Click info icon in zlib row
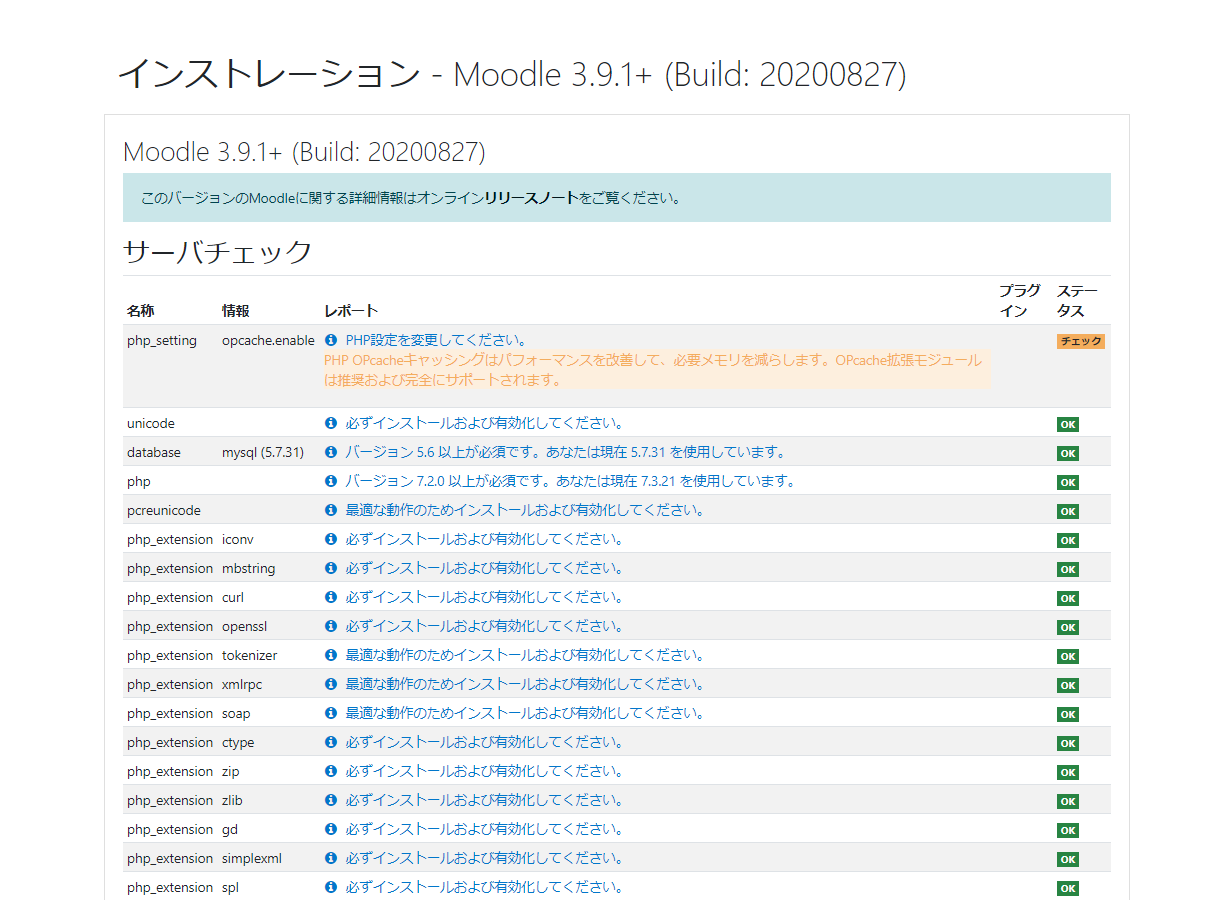This screenshot has width=1215, height=900. 331,800
